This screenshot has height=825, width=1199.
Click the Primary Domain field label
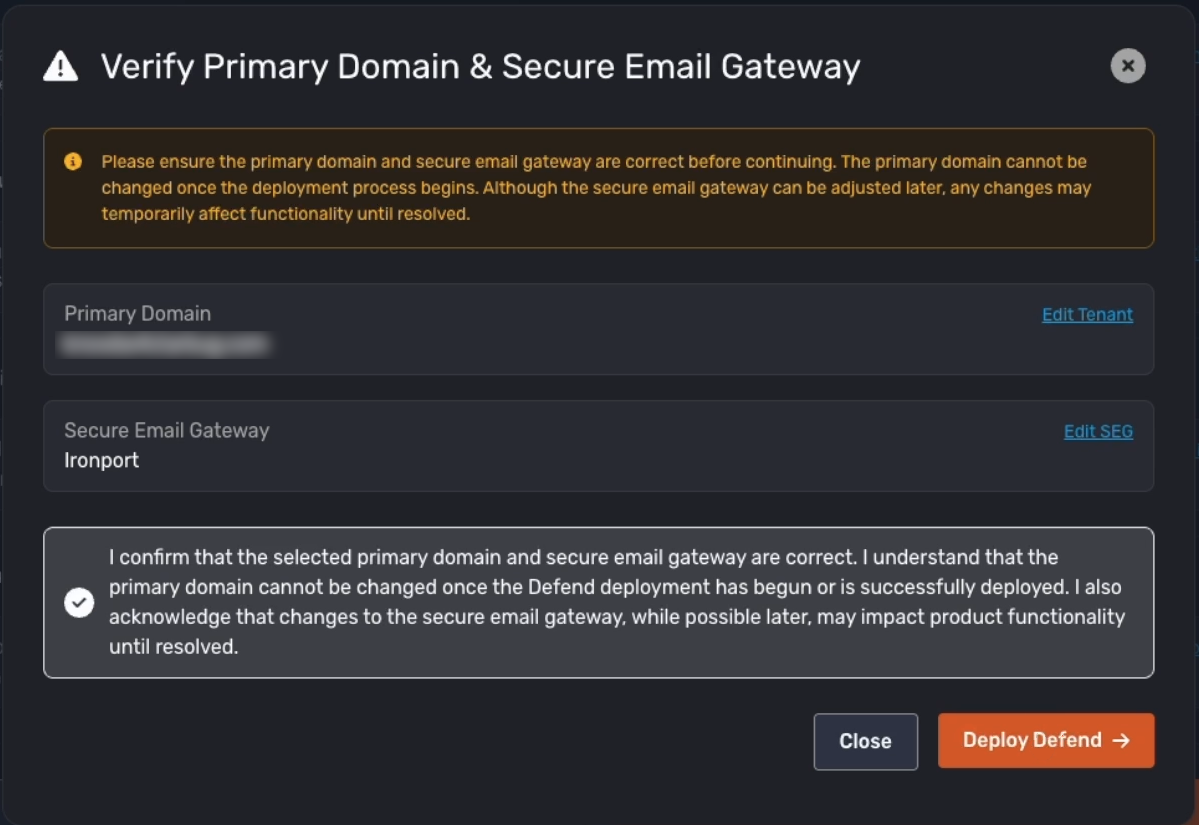(x=138, y=313)
